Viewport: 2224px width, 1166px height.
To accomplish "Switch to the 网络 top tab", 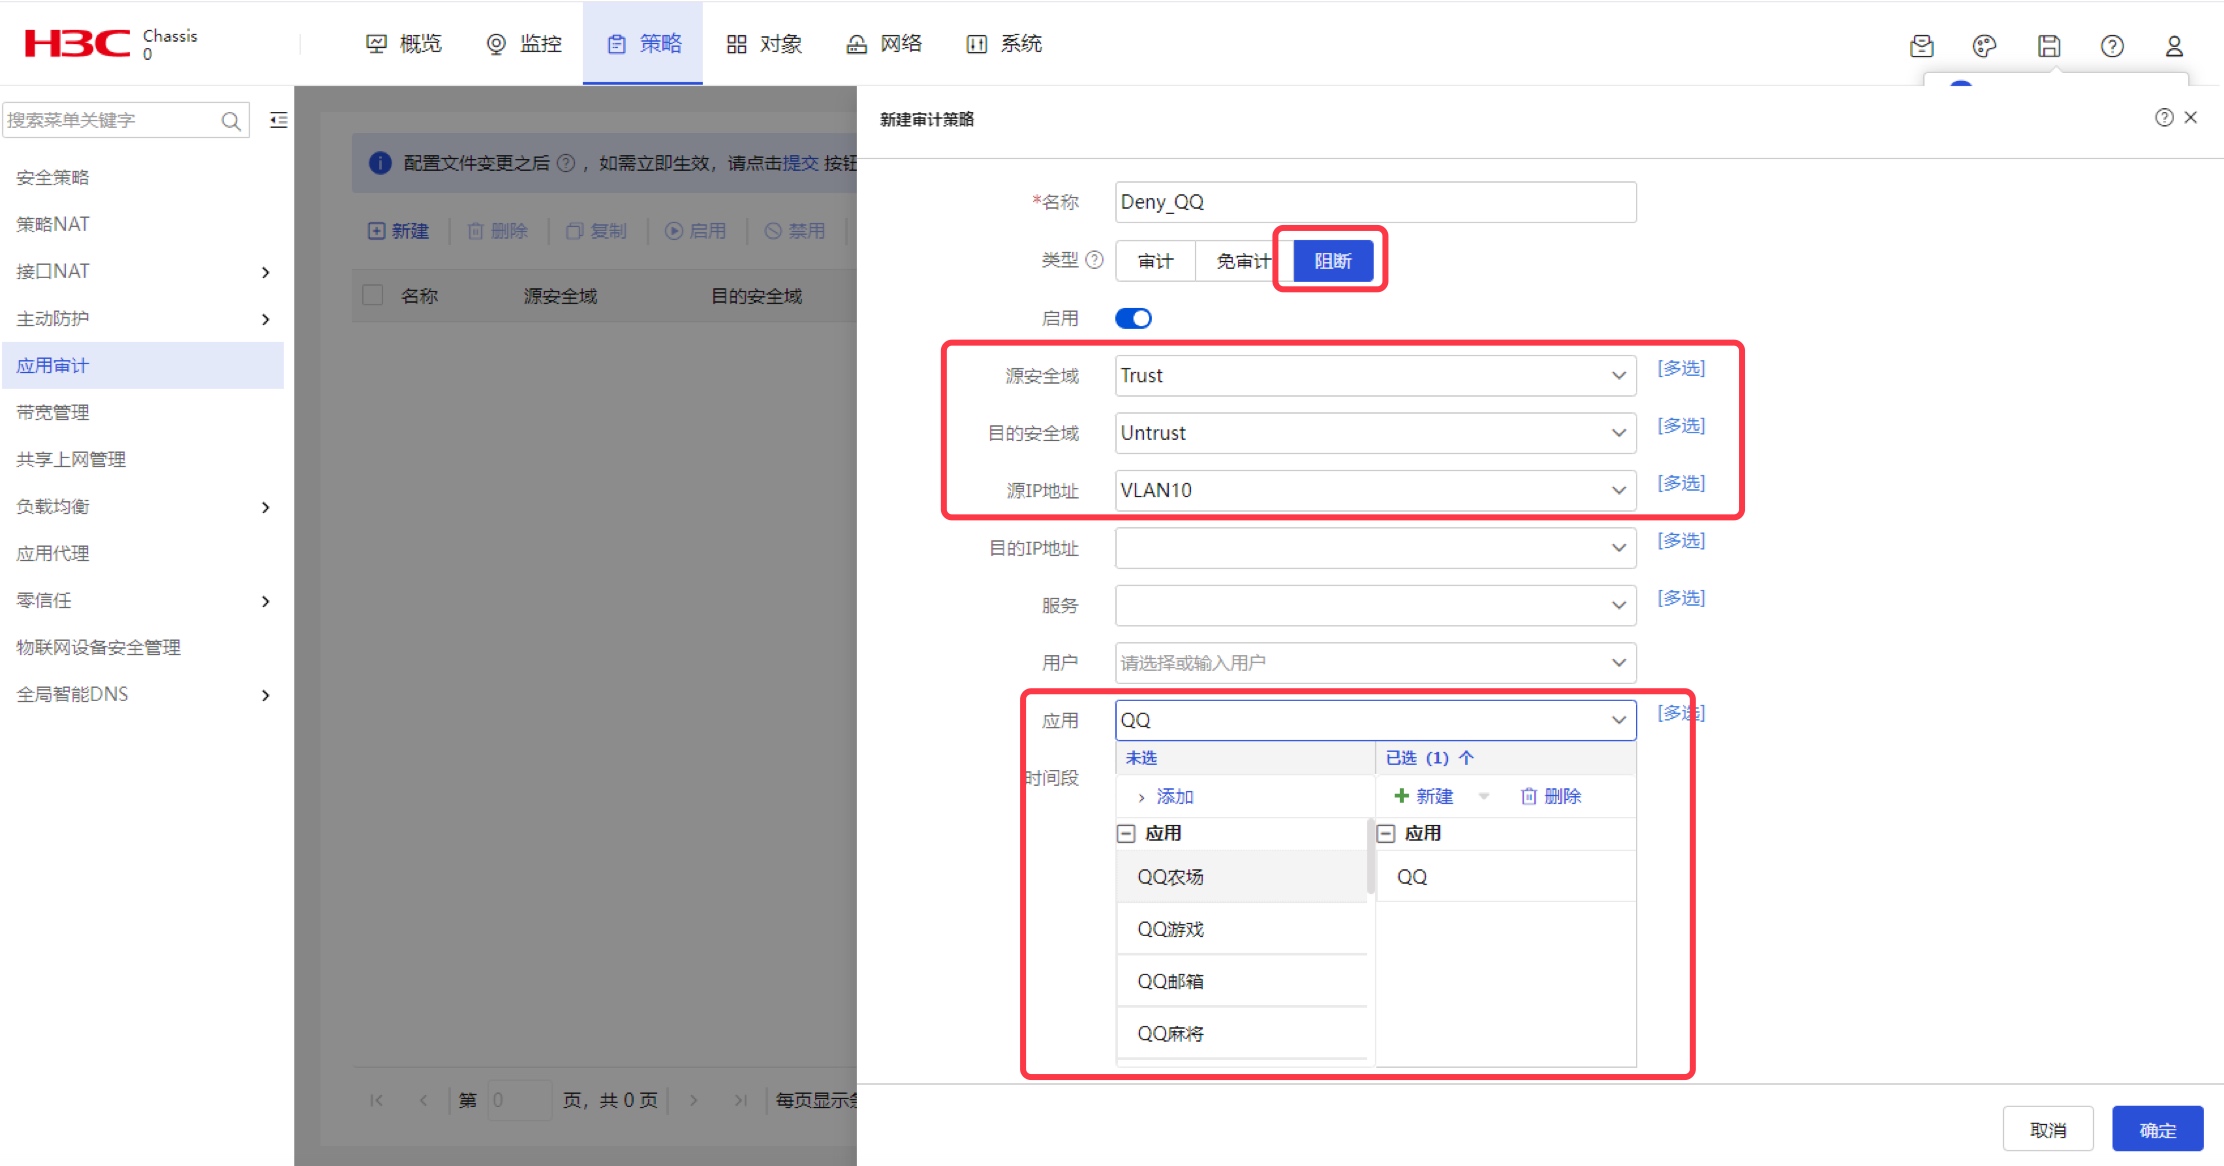I will click(x=884, y=43).
